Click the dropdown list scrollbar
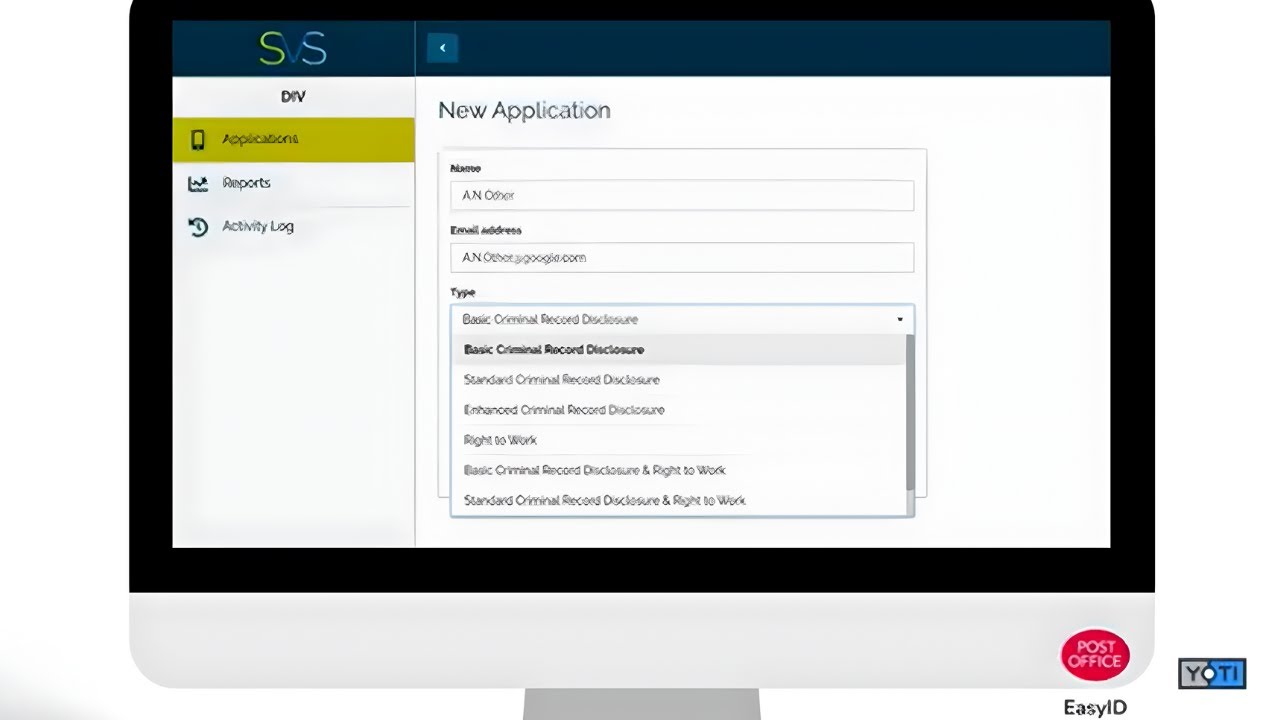Viewport: 1280px width, 720px height. (910, 412)
